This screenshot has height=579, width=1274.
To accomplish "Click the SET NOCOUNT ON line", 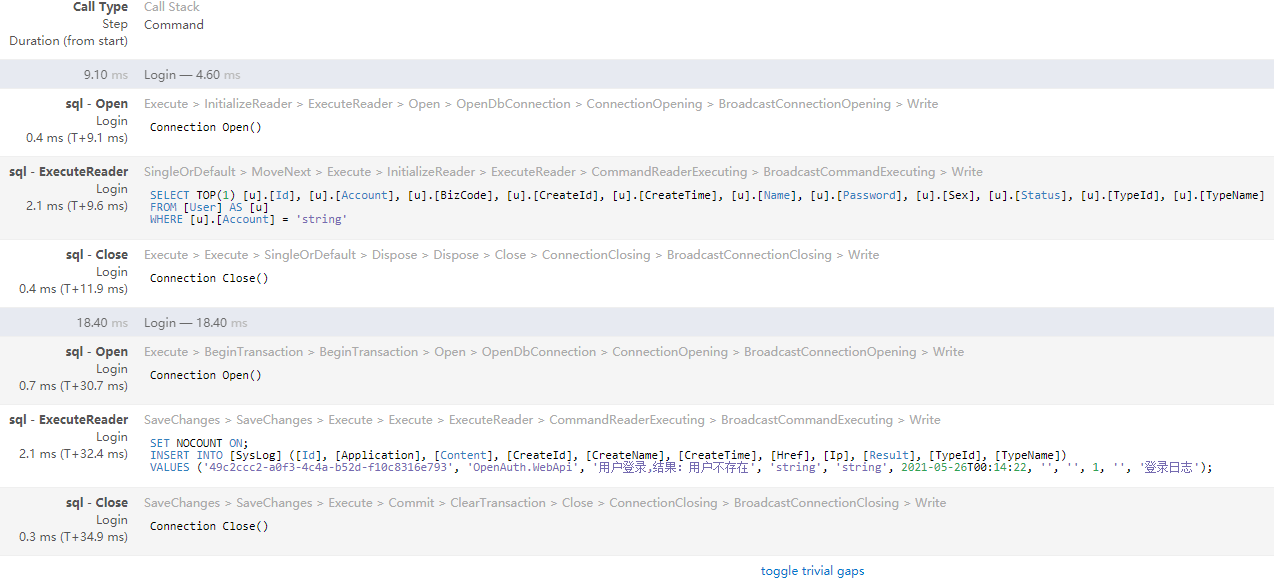I will point(198,443).
